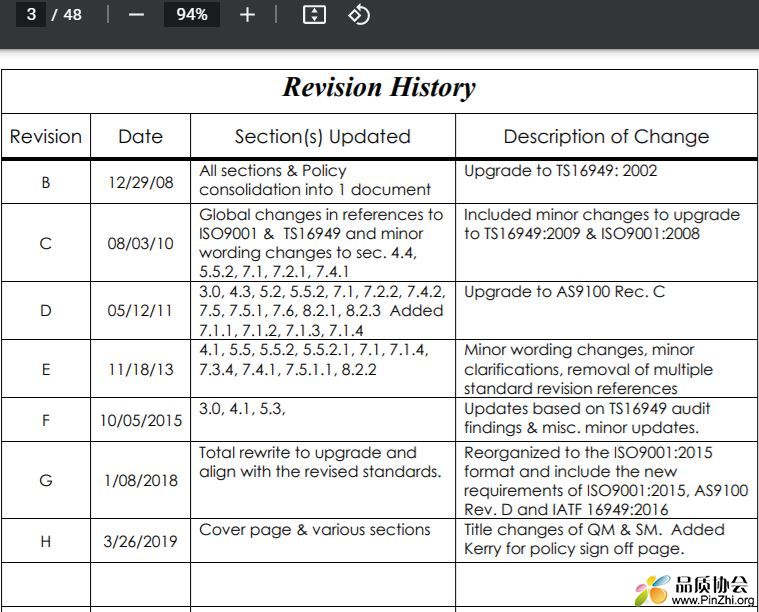Click revision letter G

click(46, 480)
